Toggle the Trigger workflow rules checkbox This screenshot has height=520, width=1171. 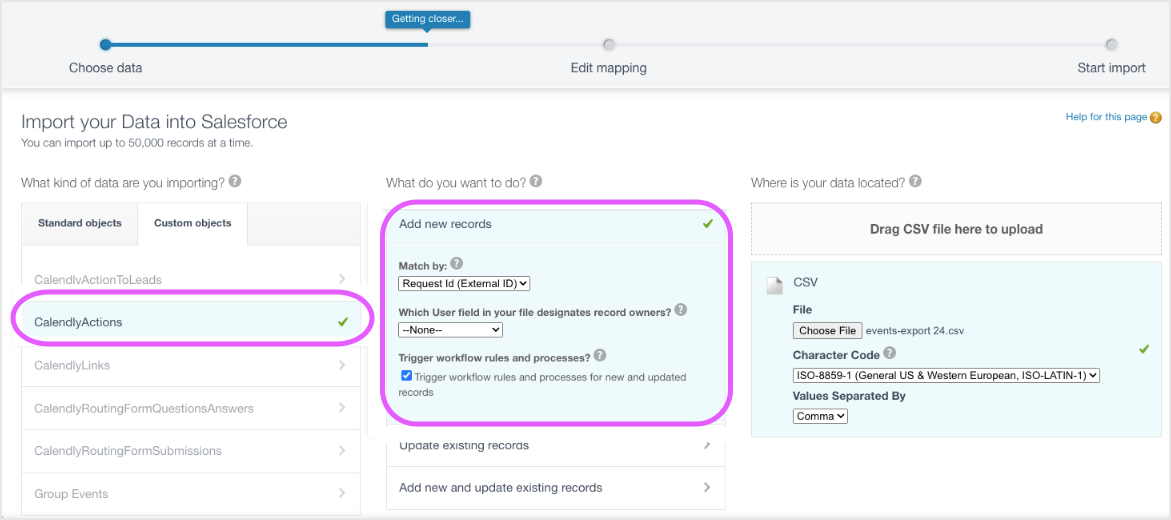(x=406, y=377)
